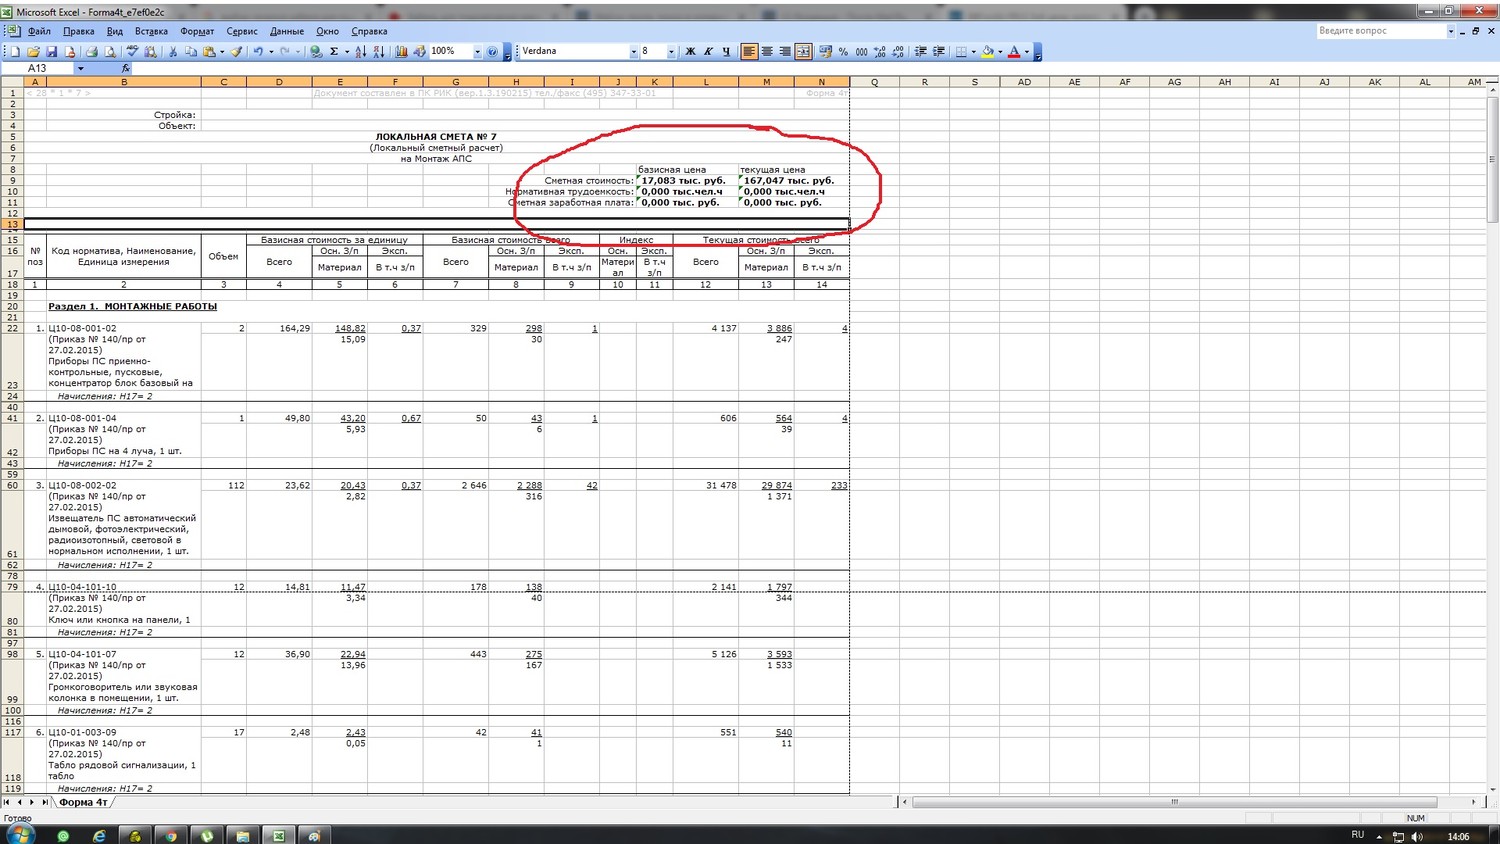
Task: Click the Format Painter brush icon
Action: pyautogui.click(x=237, y=51)
